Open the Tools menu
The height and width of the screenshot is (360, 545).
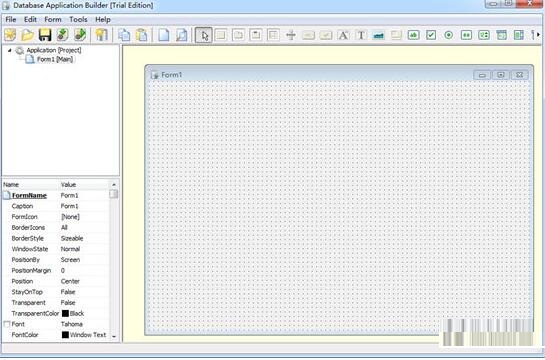[x=78, y=20]
